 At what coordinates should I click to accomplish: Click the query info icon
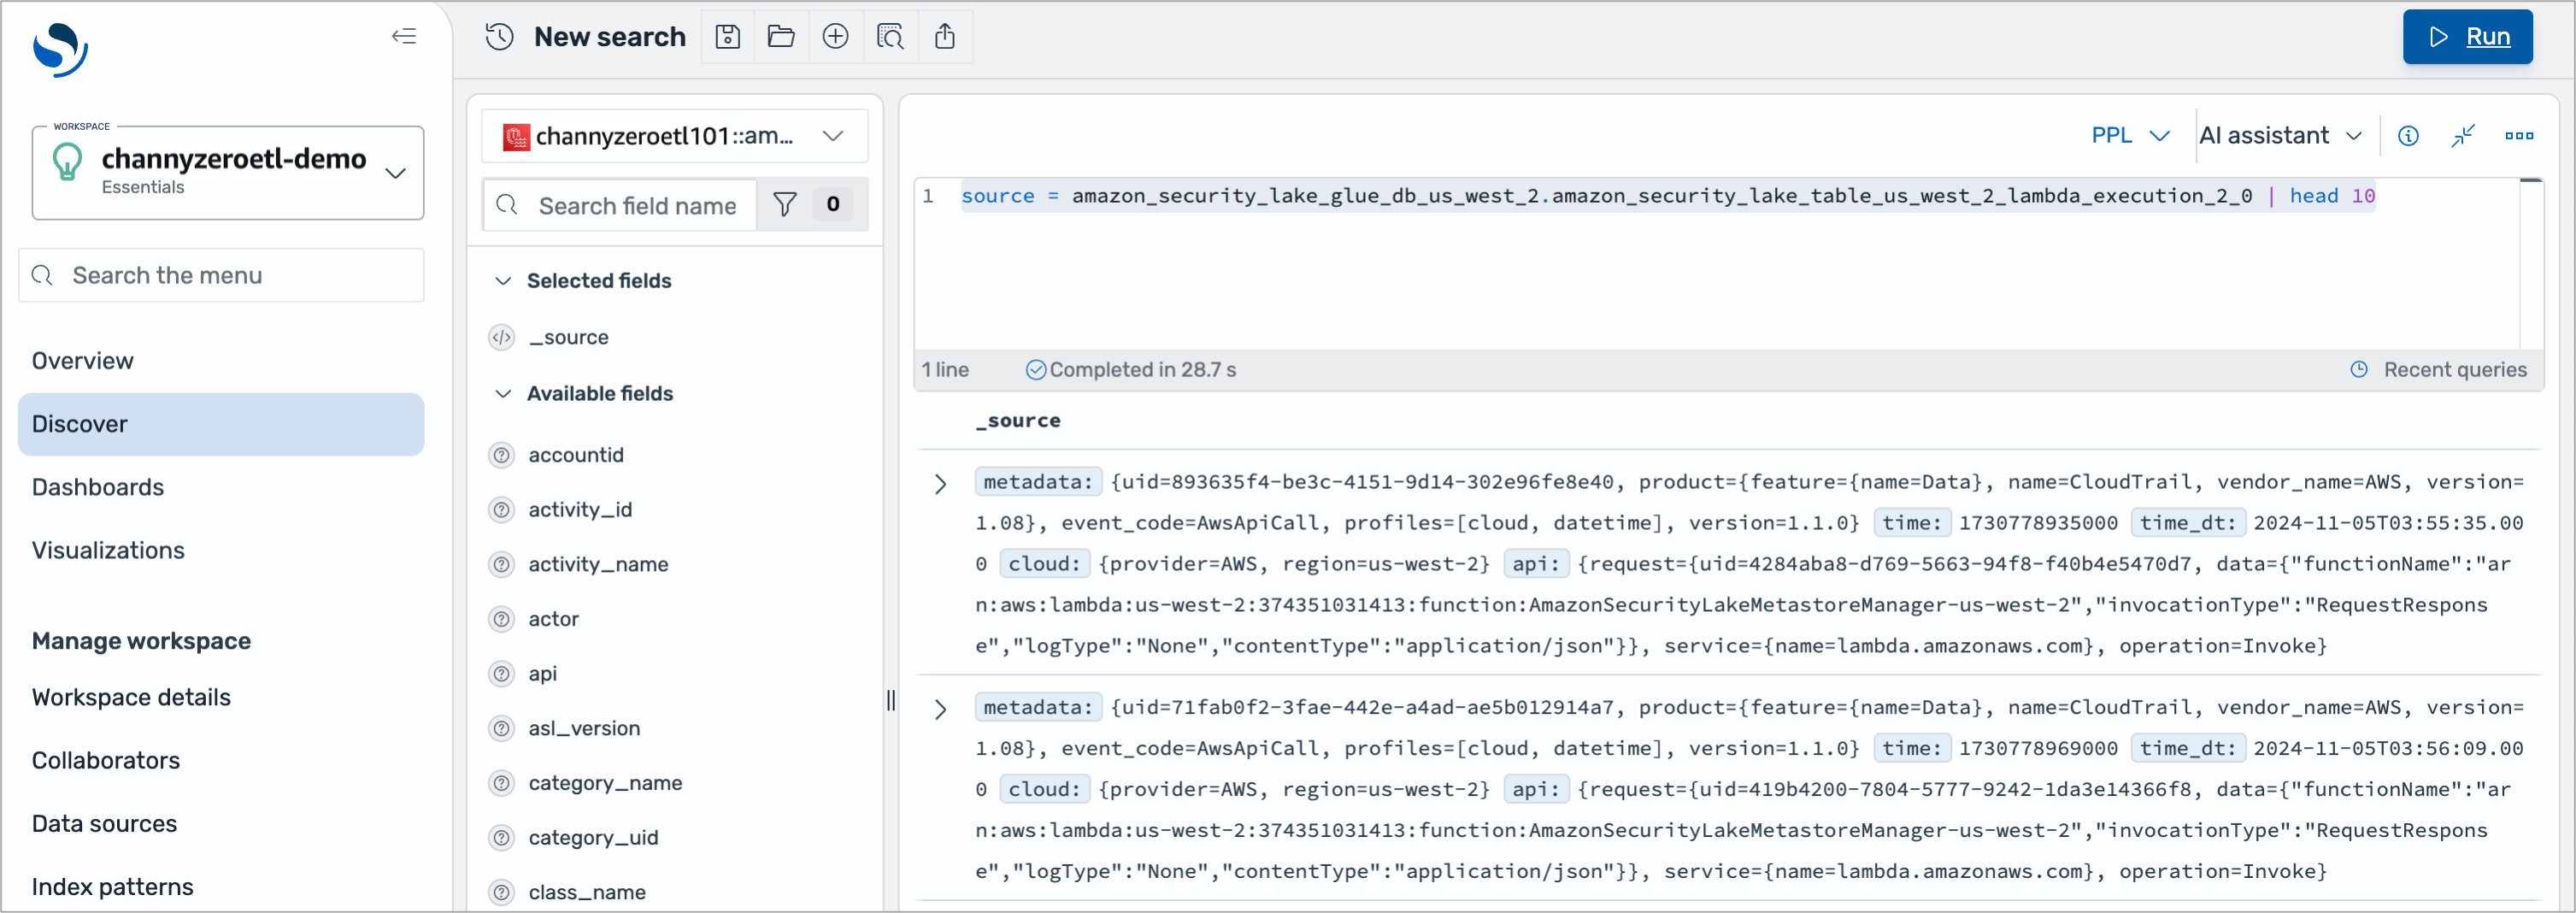pos(2408,136)
